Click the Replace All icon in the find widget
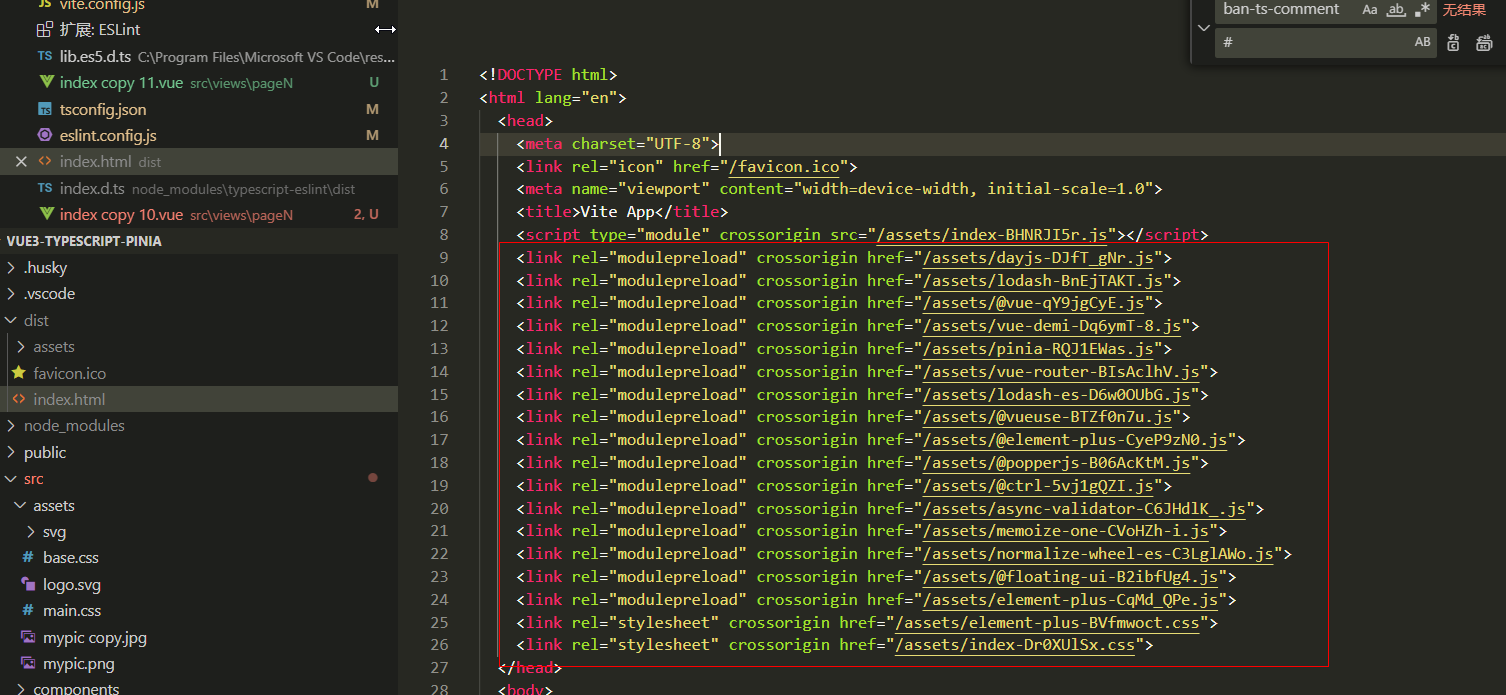1506x695 pixels. (1484, 42)
